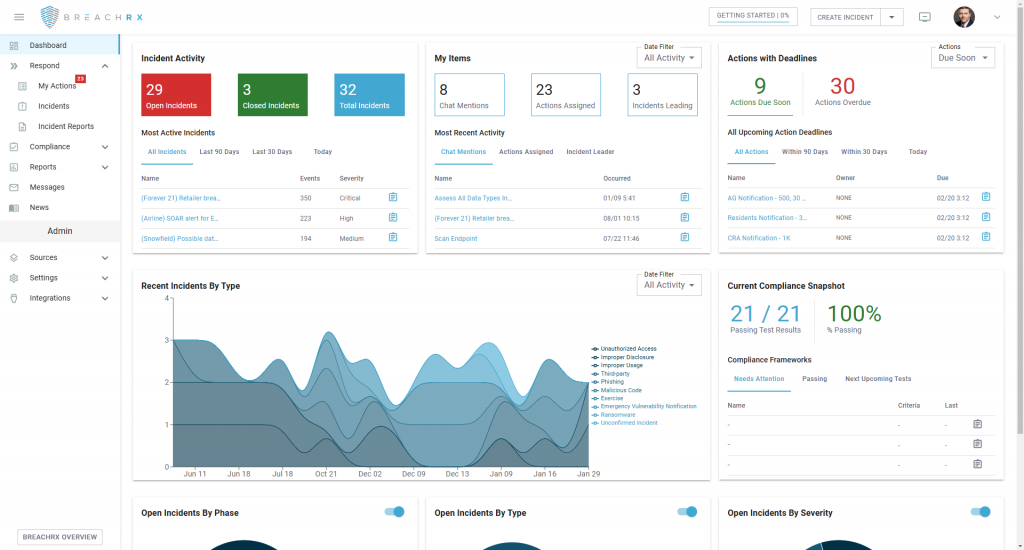This screenshot has height=550, width=1024.
Task: Open the Actions Due Soon dropdown
Action: click(x=963, y=57)
